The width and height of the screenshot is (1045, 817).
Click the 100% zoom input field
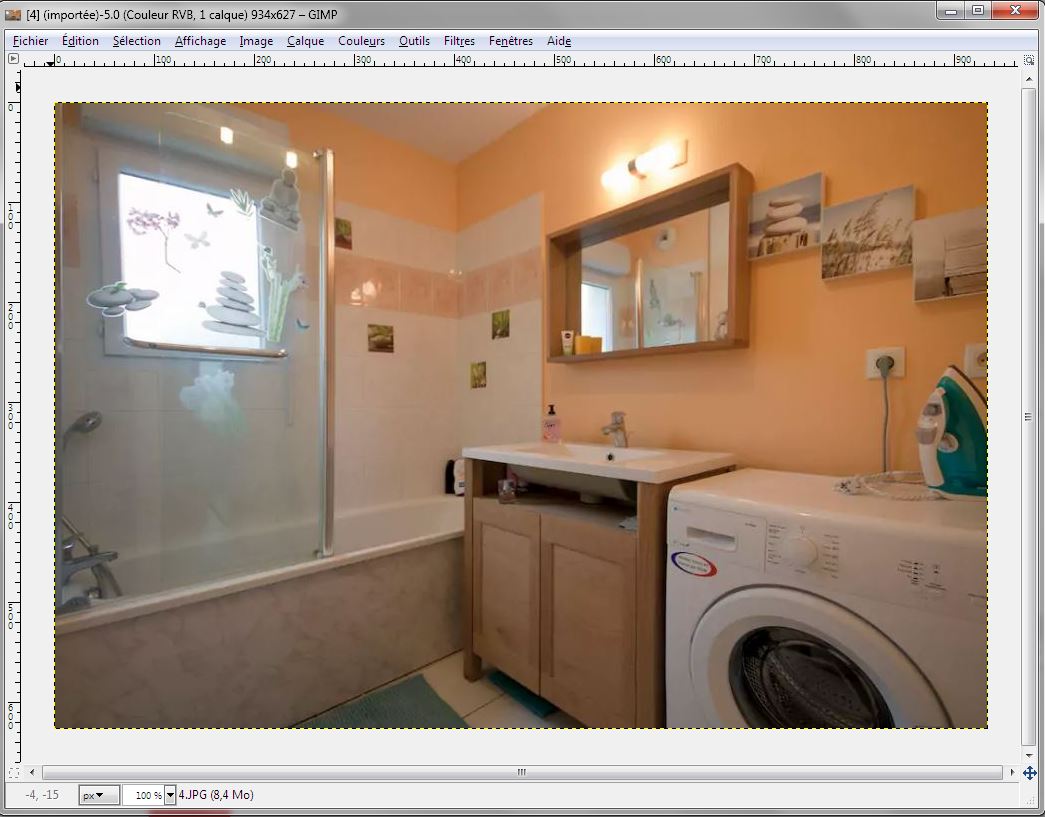[142, 795]
